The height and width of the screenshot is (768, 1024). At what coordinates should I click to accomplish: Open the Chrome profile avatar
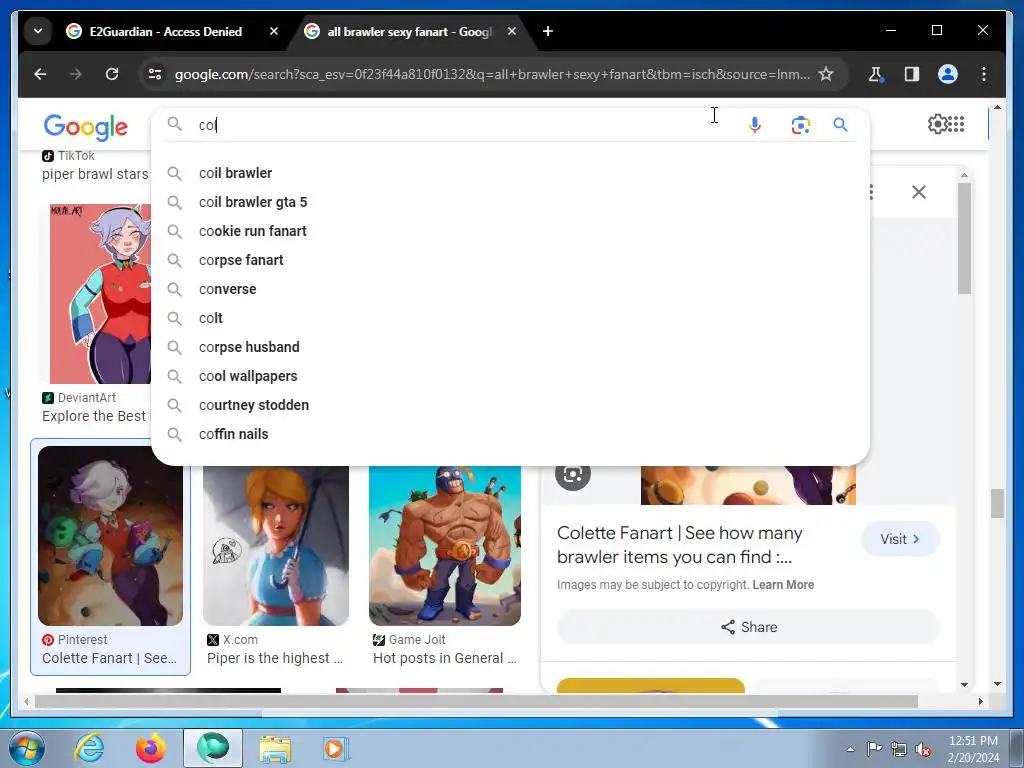(x=948, y=74)
